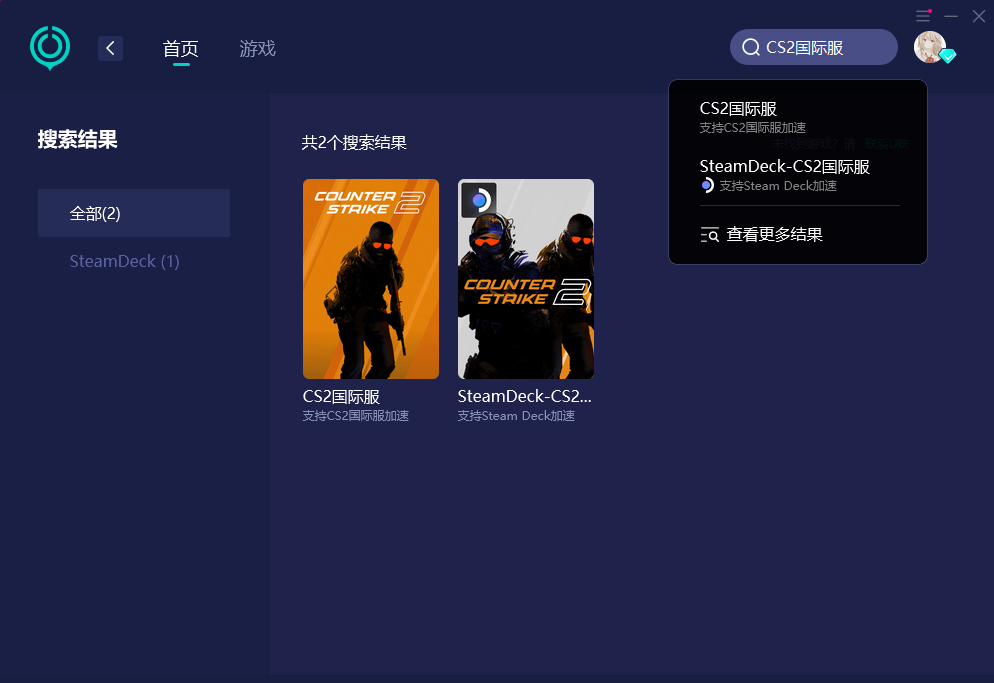Filter results by SteamDeck (1)
The width and height of the screenshot is (994, 683).
(x=125, y=261)
